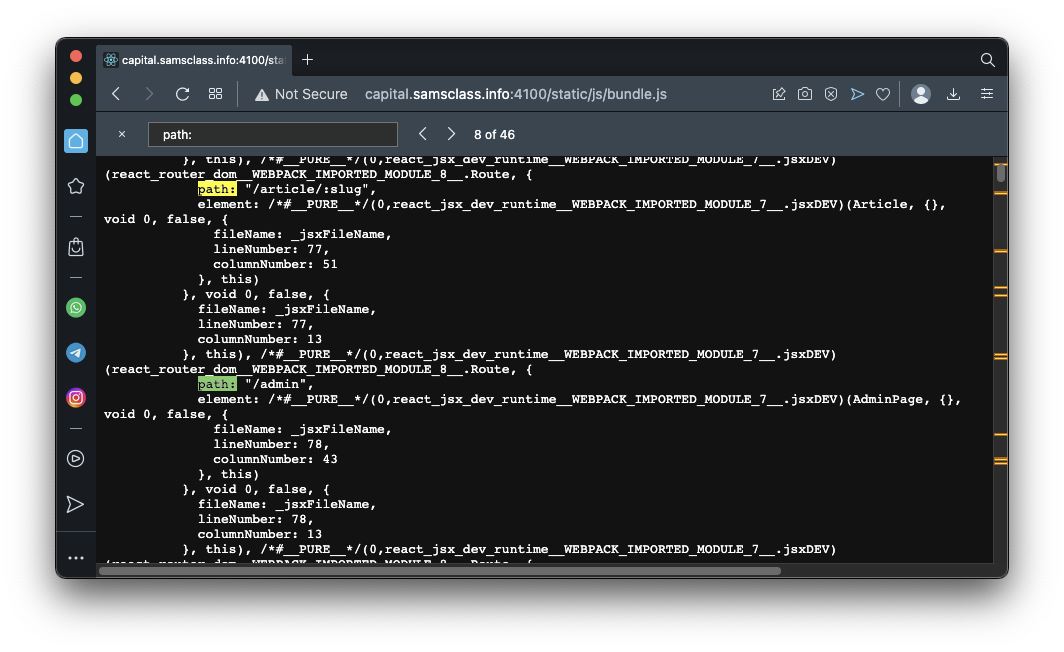Viewport: 1064px width, 652px height.
Task: Open the sidebar home icon
Action: [76, 141]
